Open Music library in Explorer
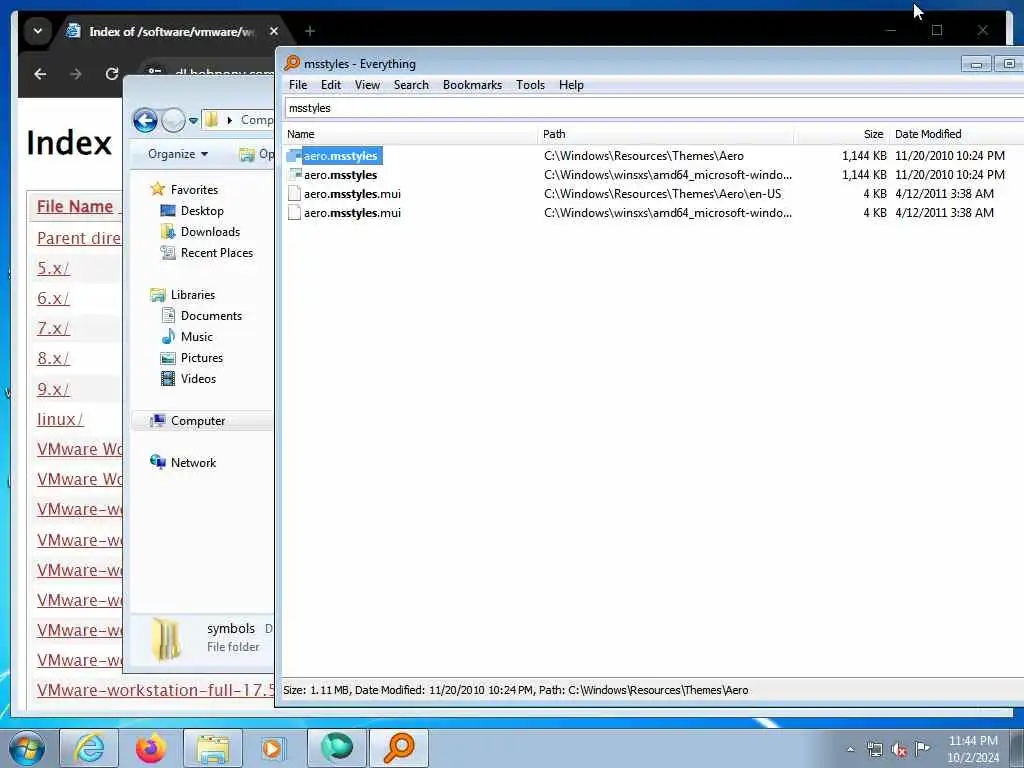The width and height of the screenshot is (1024, 768). [197, 336]
